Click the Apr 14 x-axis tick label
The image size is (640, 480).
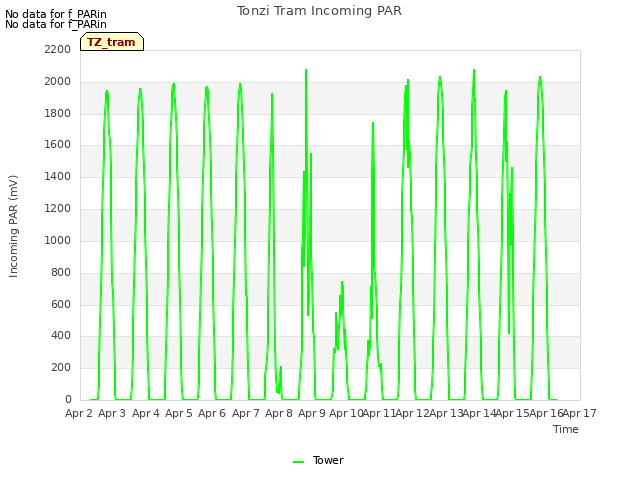[479, 413]
